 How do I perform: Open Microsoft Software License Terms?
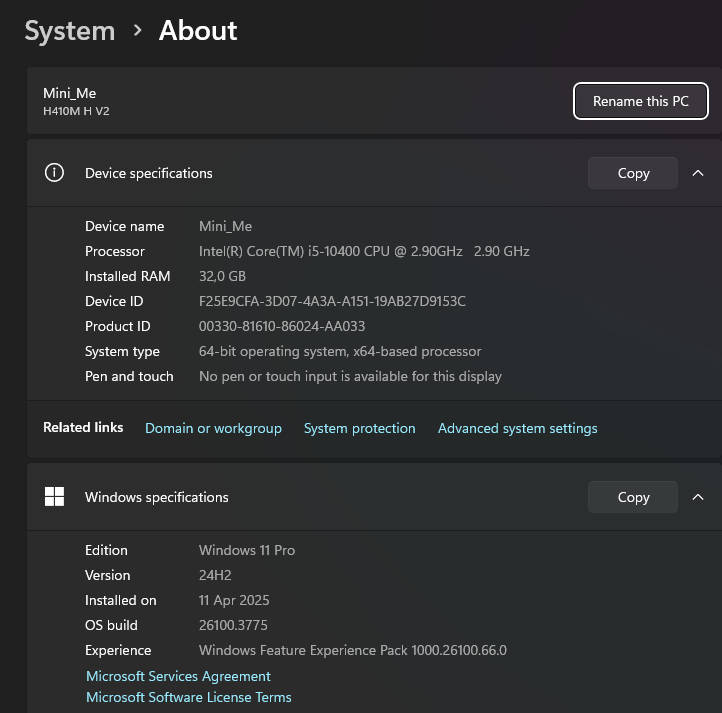click(189, 697)
